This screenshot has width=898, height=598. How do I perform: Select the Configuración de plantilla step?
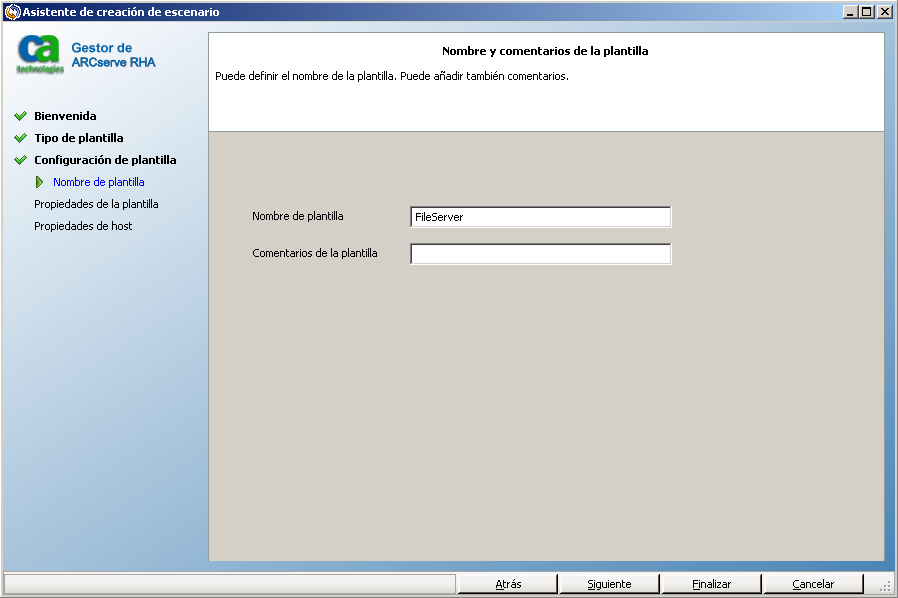point(105,160)
